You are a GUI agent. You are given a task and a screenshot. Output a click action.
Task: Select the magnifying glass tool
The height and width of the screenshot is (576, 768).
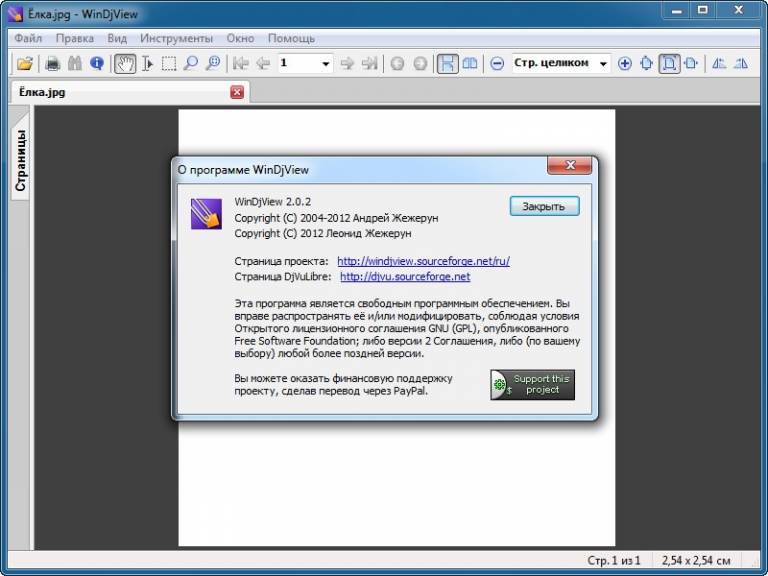[191, 63]
